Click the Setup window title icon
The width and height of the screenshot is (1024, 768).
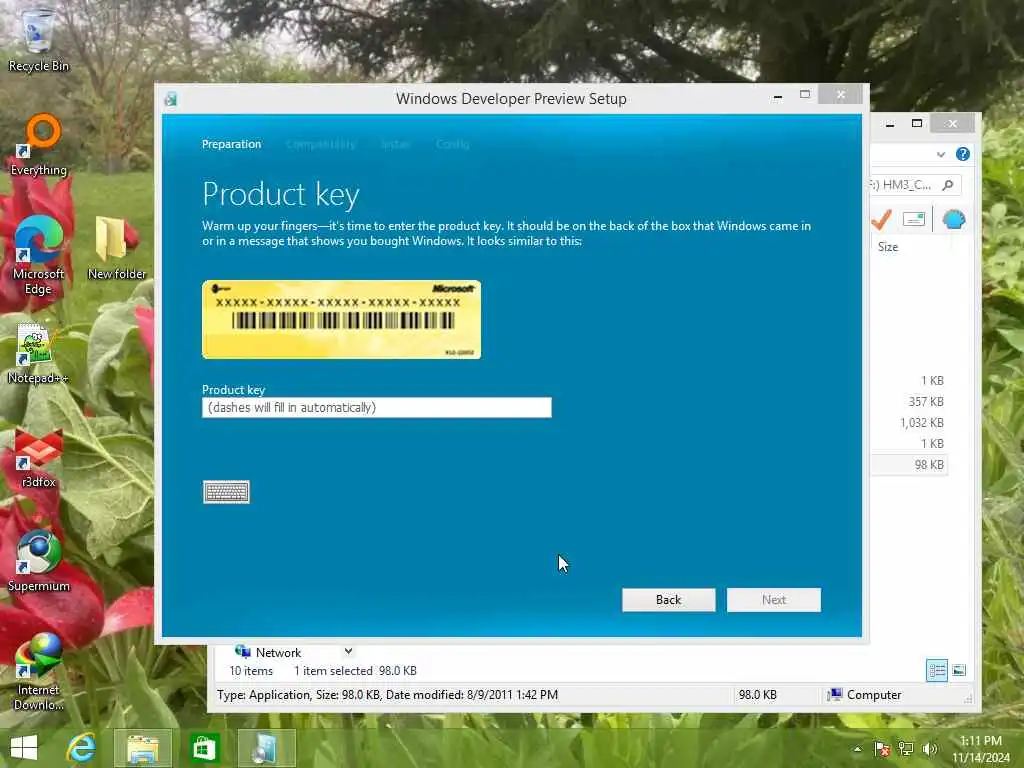171,99
